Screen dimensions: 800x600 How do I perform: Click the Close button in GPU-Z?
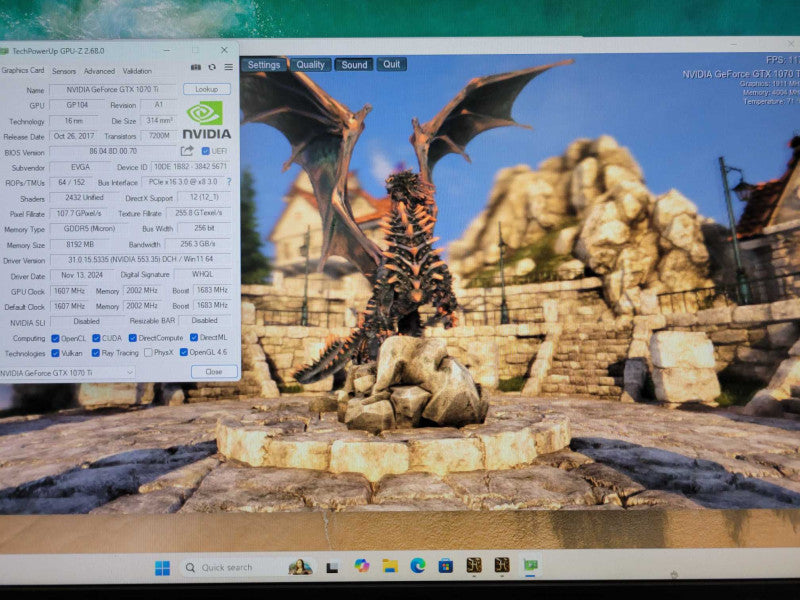(x=214, y=371)
